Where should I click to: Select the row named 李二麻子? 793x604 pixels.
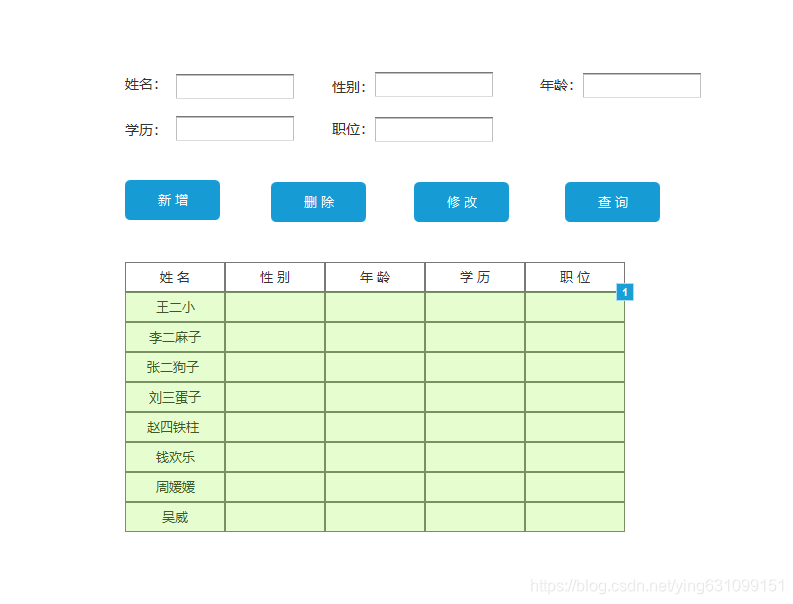click(375, 337)
